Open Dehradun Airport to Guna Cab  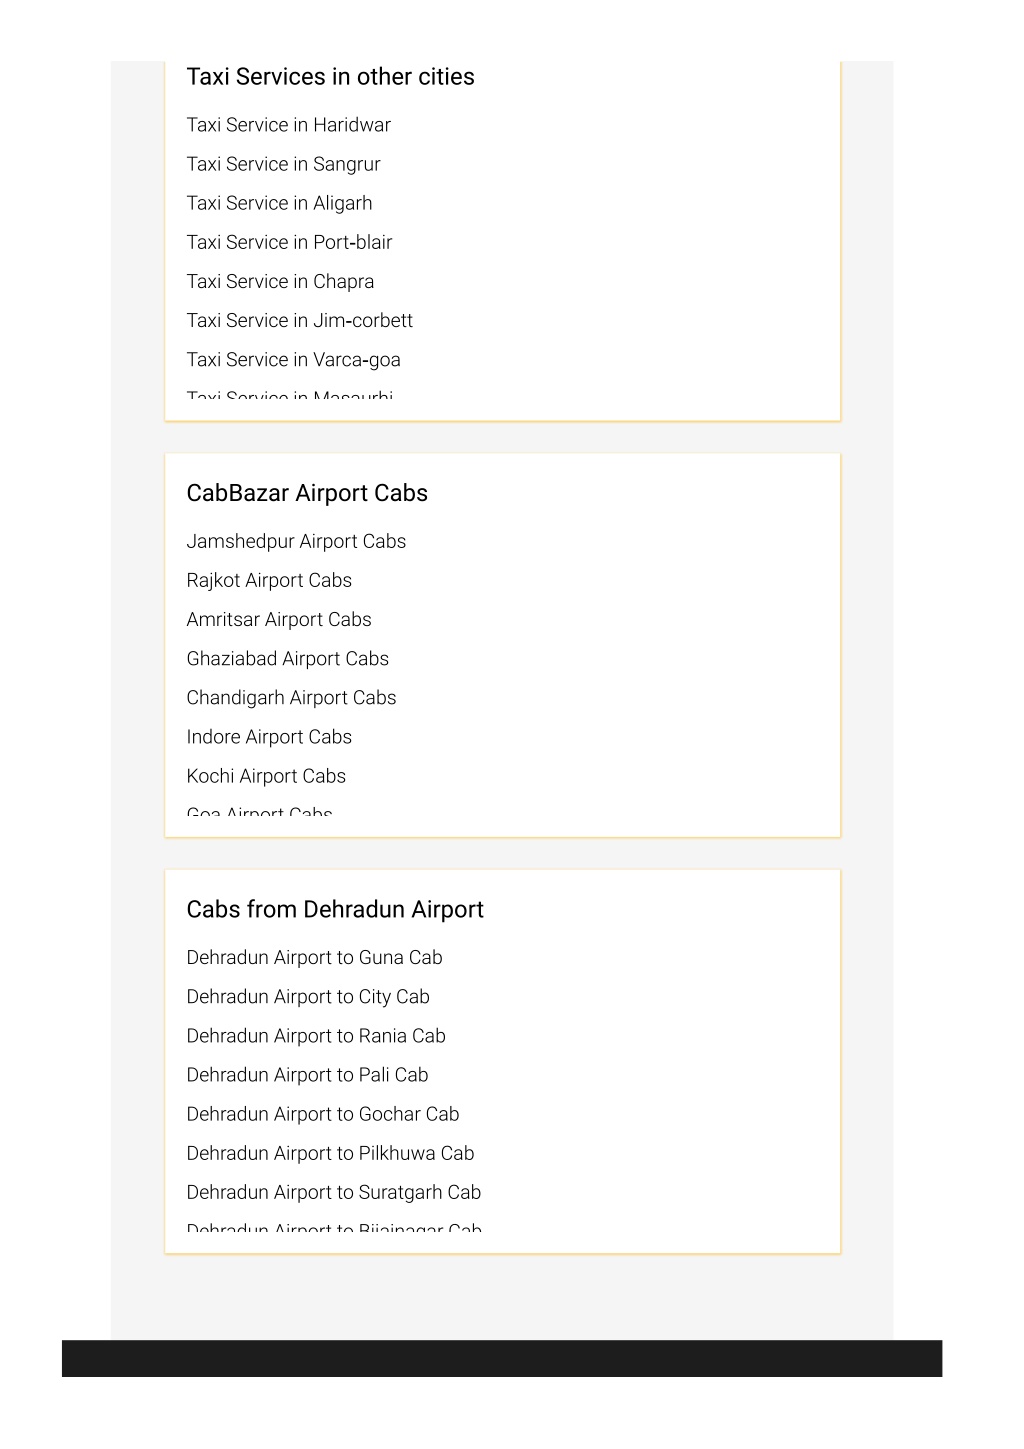(x=314, y=957)
